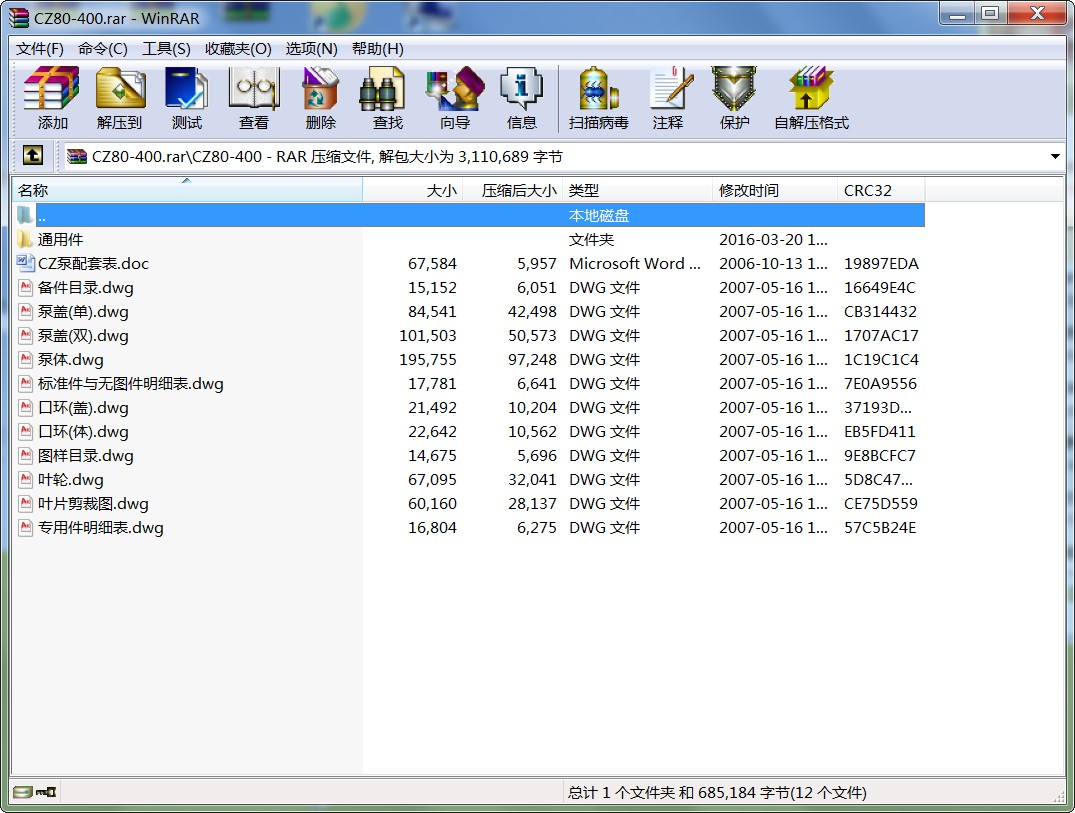Click the password key icon in status bar
This screenshot has height=813, width=1075.
point(46,792)
